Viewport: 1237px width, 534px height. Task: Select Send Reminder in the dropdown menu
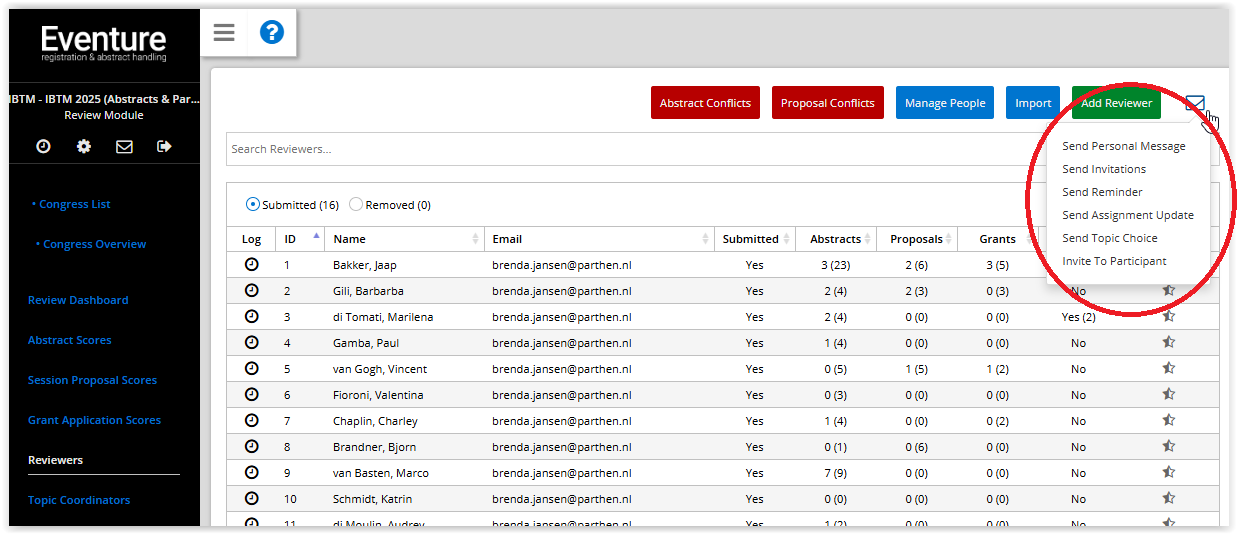coord(1102,192)
